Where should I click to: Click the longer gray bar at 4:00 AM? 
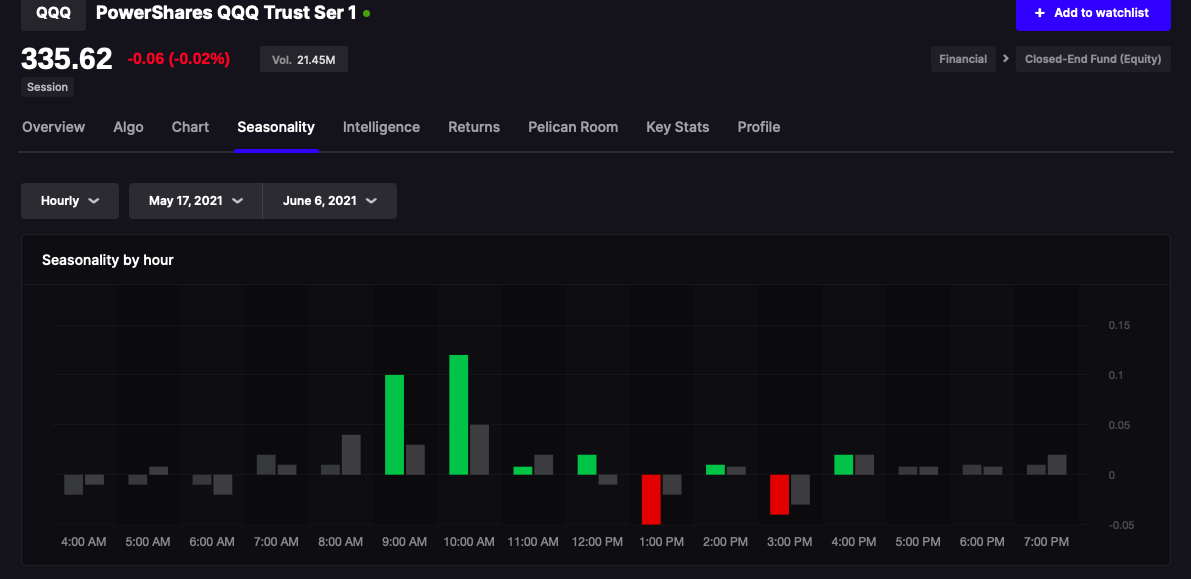pyautogui.click(x=74, y=485)
